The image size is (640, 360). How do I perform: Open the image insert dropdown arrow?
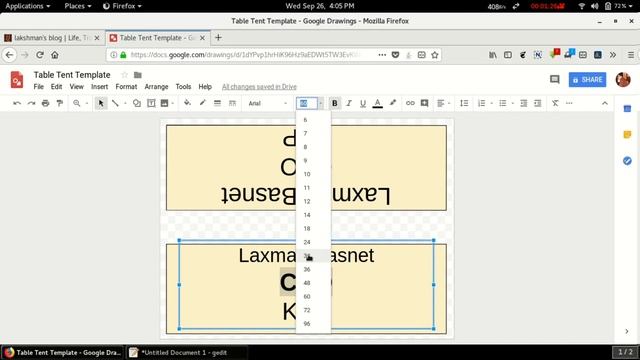173,103
